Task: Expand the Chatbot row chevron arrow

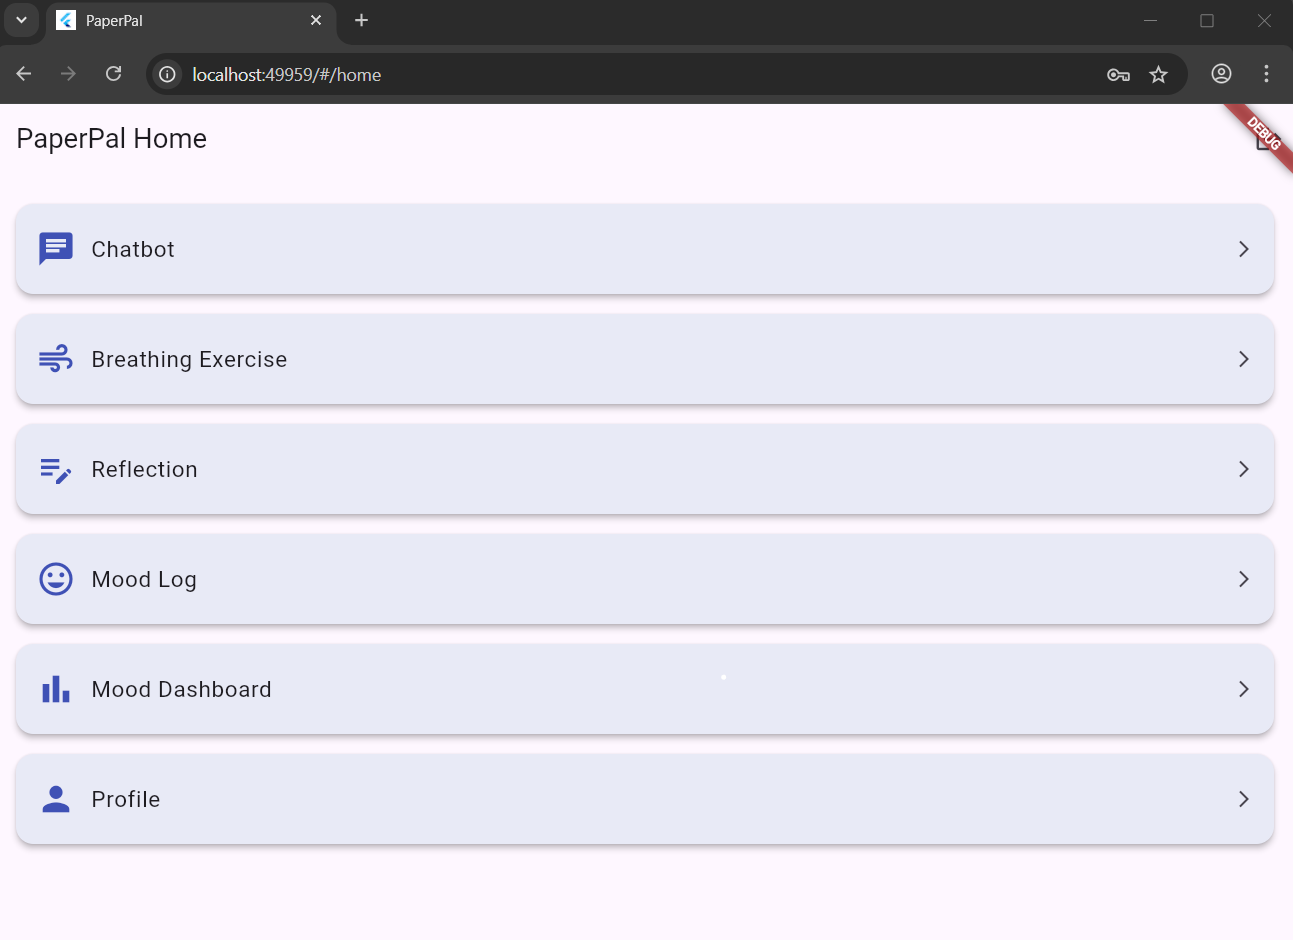Action: coord(1243,249)
